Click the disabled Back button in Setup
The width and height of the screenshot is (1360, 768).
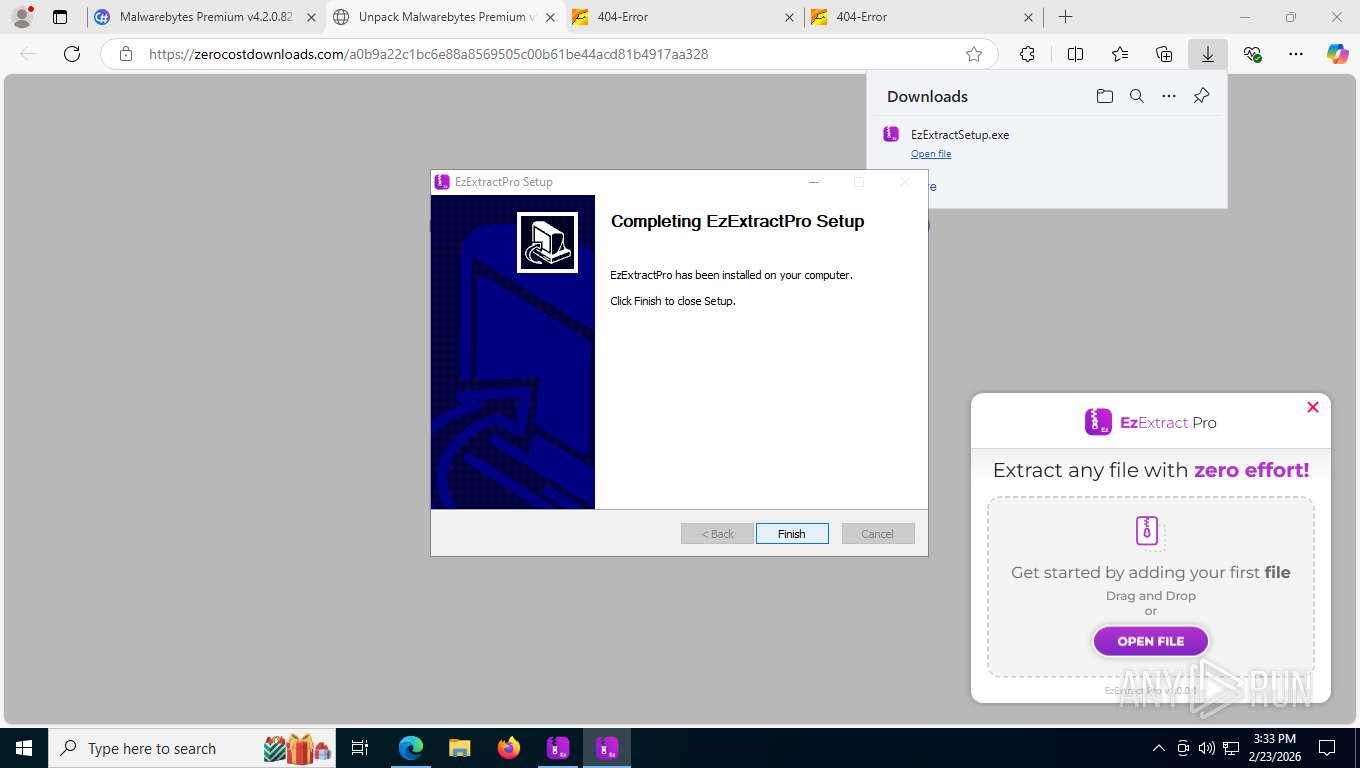click(x=717, y=534)
